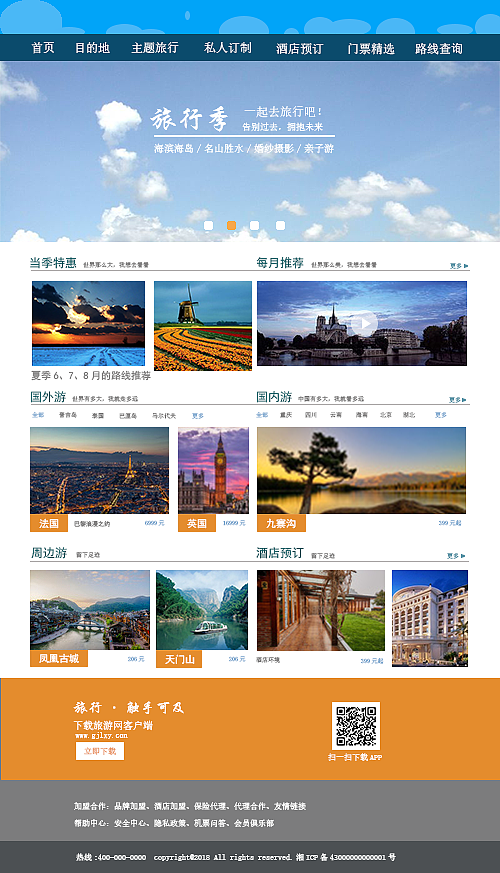The image size is (500, 873).
Task: Click 206 元 price beside 天门山
Action: coord(237,659)
